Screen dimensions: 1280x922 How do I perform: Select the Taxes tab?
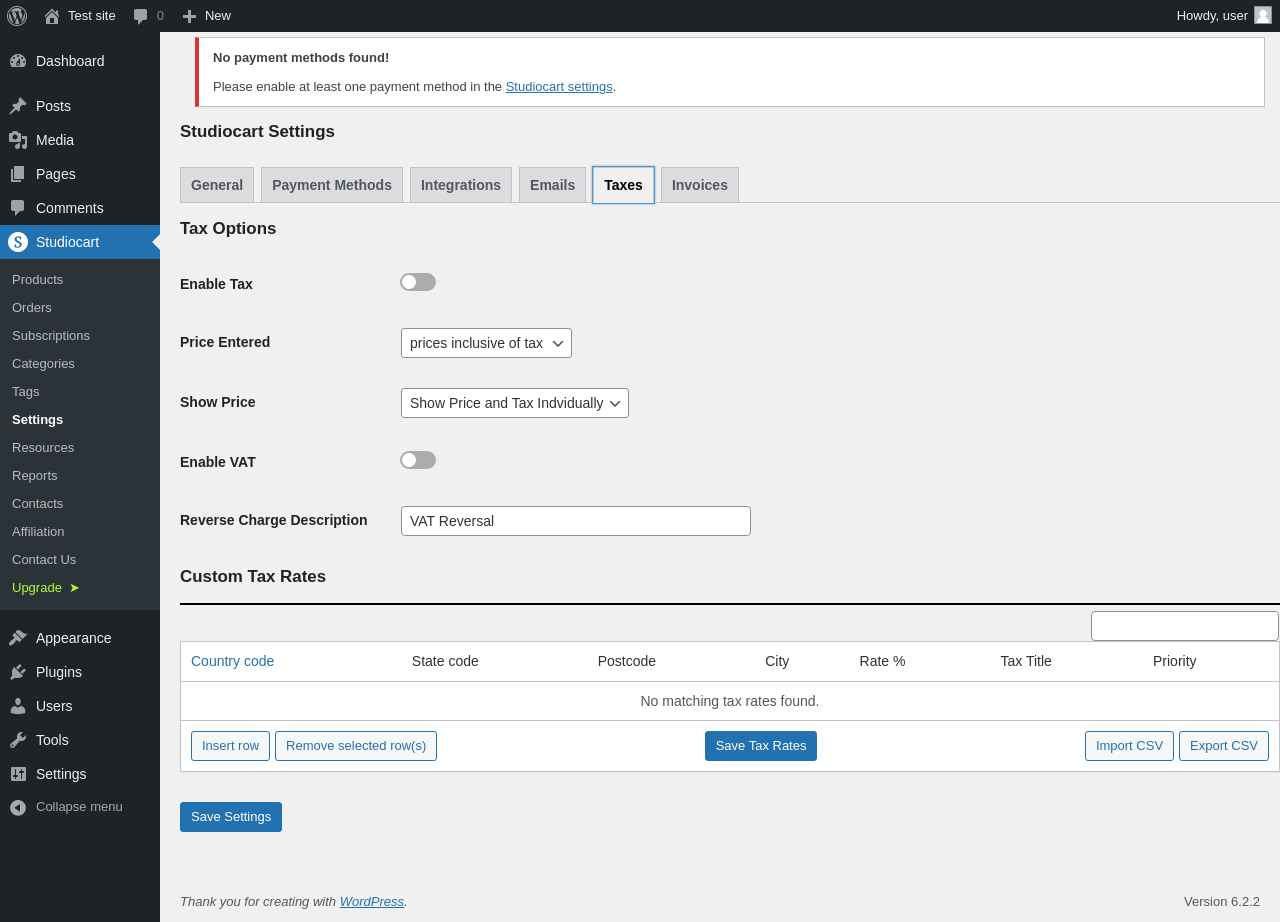pos(623,185)
